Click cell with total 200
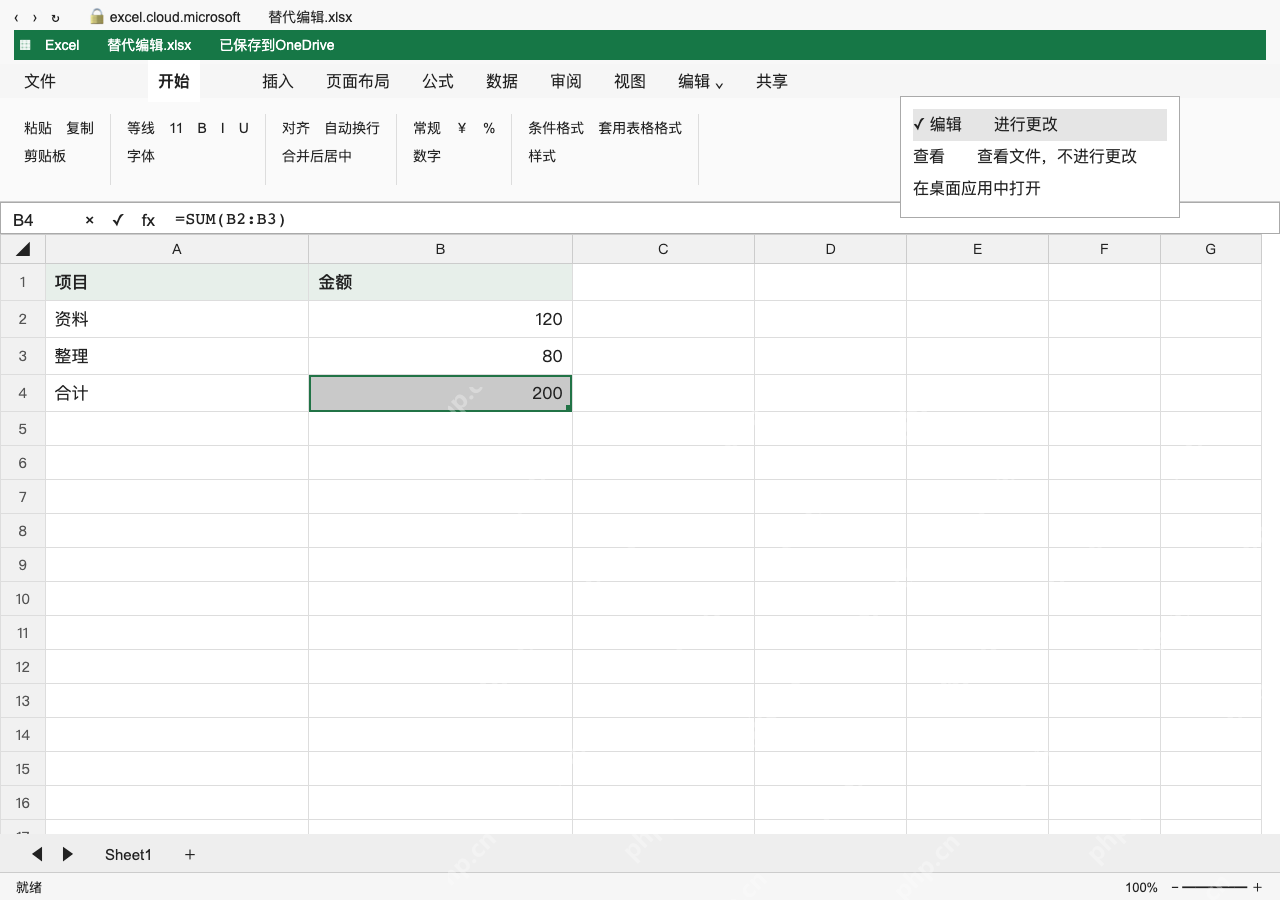 click(440, 393)
